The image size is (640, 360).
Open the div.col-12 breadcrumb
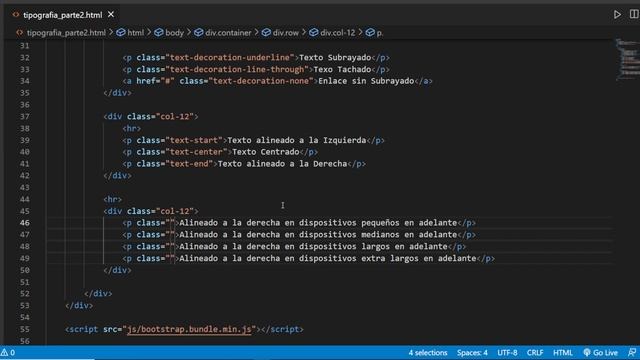coord(338,33)
